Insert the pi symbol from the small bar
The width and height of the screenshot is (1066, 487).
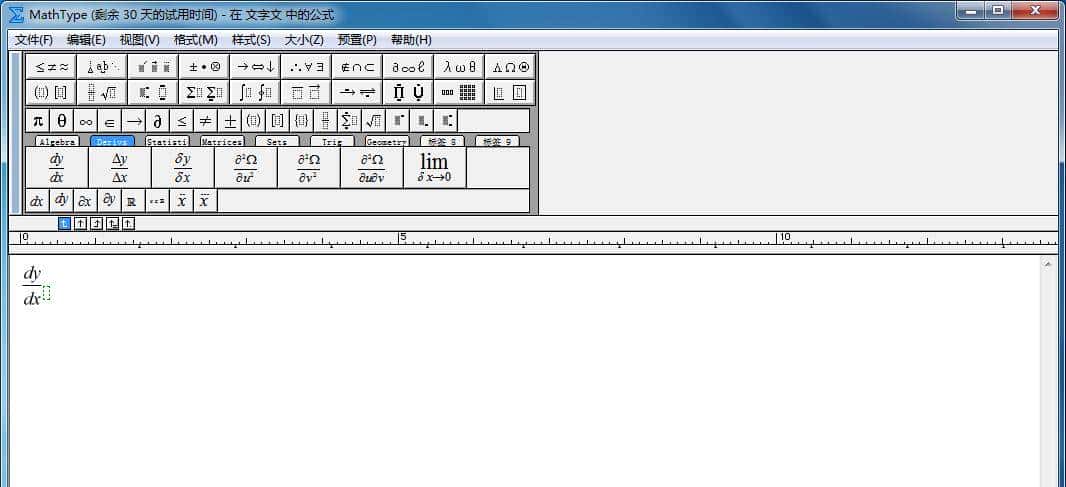pyautogui.click(x=38, y=121)
